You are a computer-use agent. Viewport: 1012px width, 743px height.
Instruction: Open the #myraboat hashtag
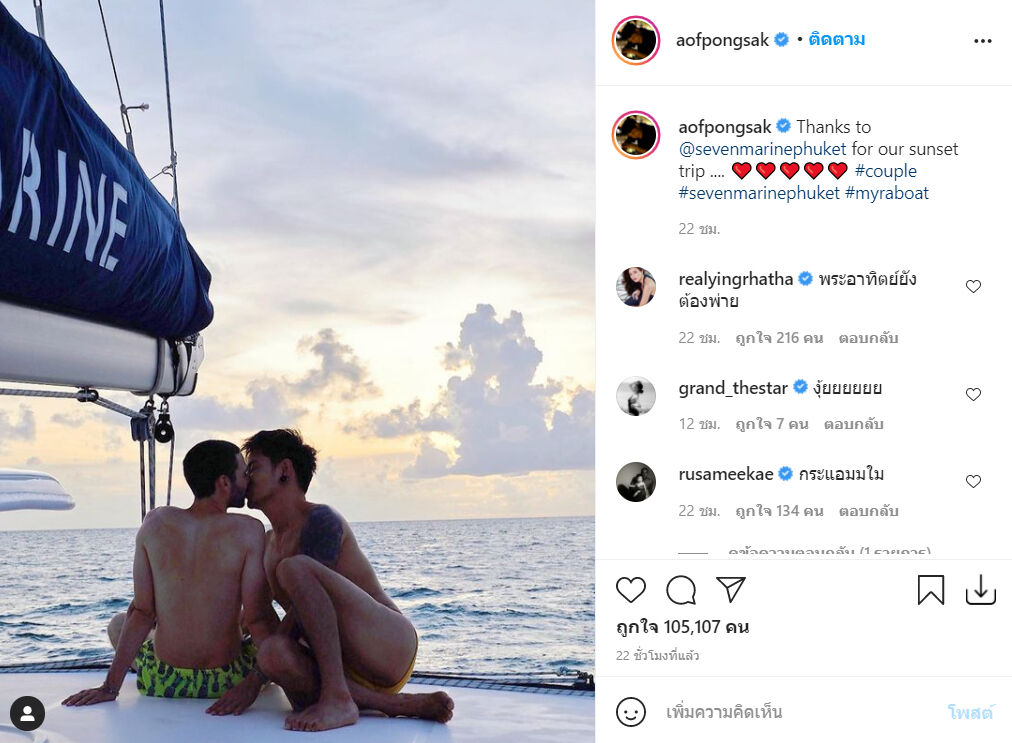pyautogui.click(x=886, y=193)
